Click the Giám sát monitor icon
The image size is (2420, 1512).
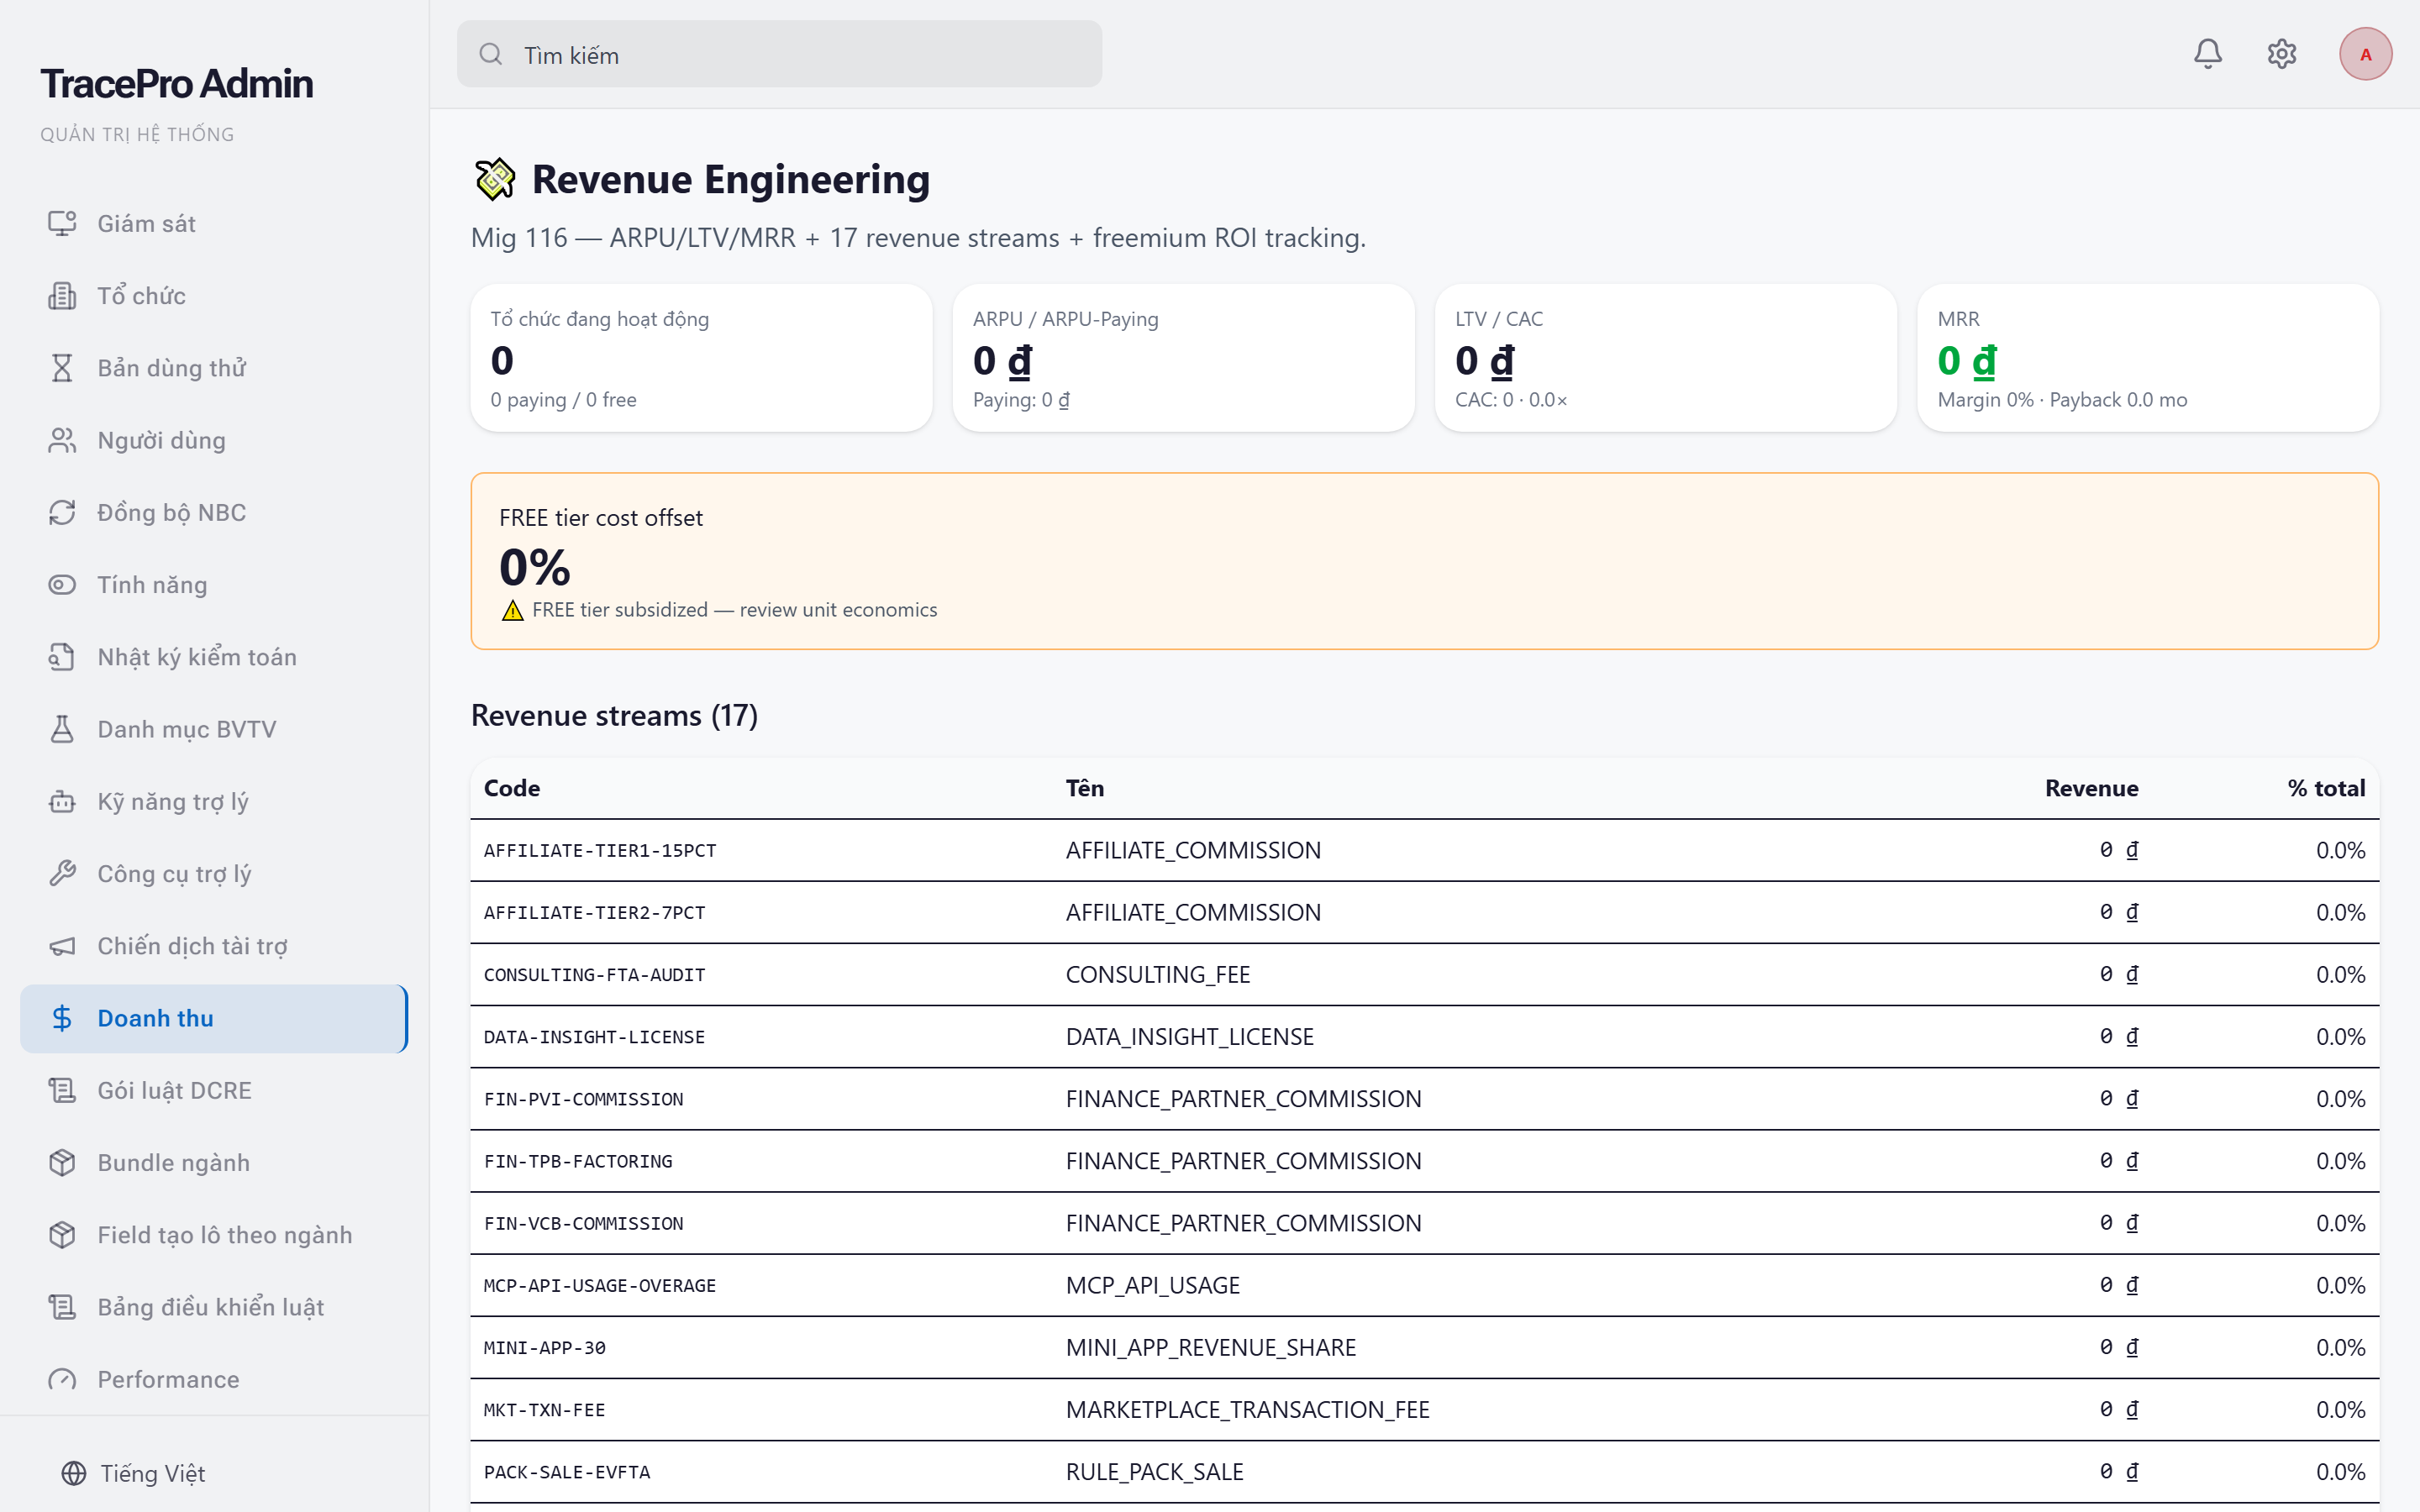tap(62, 223)
